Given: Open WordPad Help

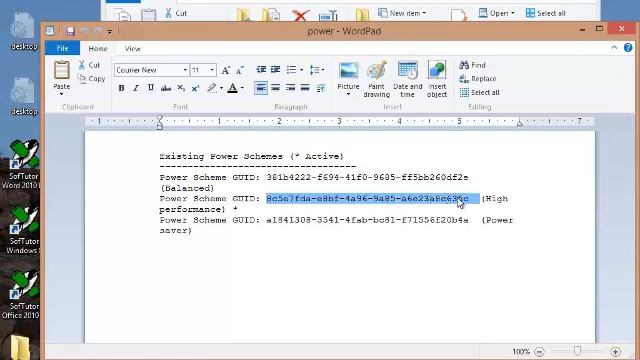Looking at the screenshot, I should coord(628,48).
